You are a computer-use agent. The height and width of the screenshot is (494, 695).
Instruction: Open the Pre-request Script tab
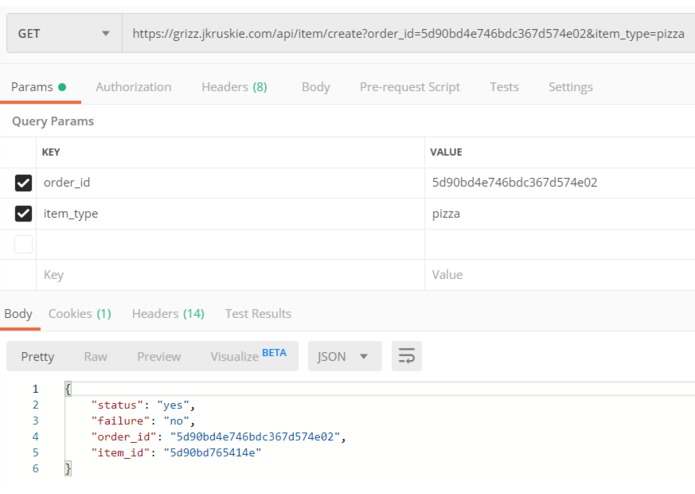click(x=410, y=87)
